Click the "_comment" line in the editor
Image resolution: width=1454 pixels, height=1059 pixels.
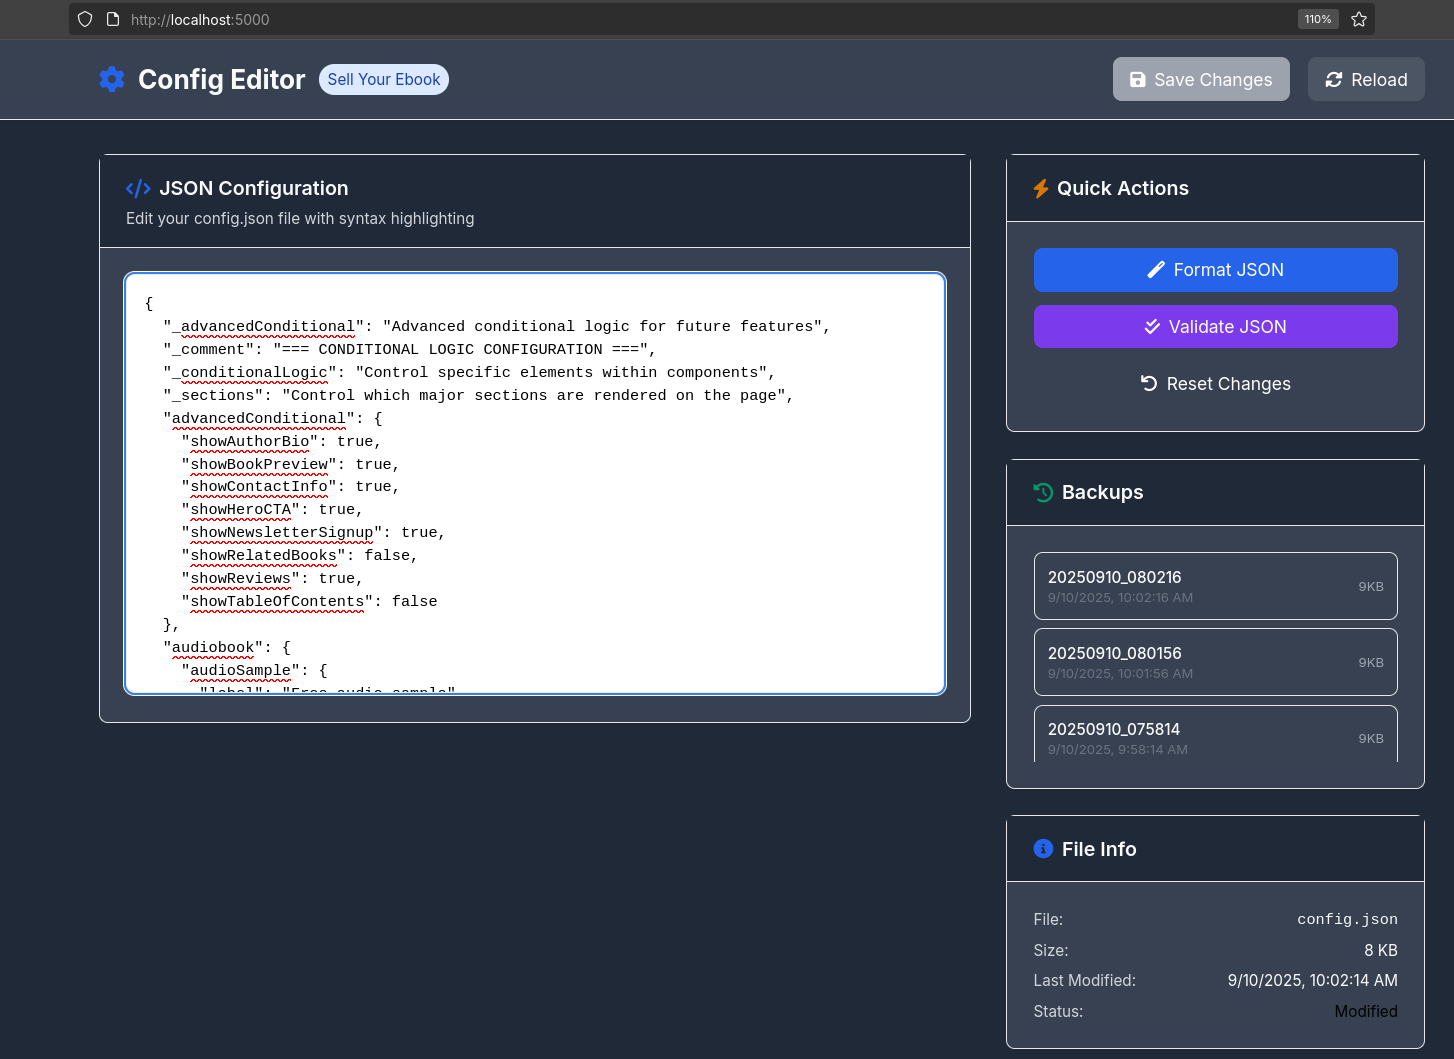[410, 349]
